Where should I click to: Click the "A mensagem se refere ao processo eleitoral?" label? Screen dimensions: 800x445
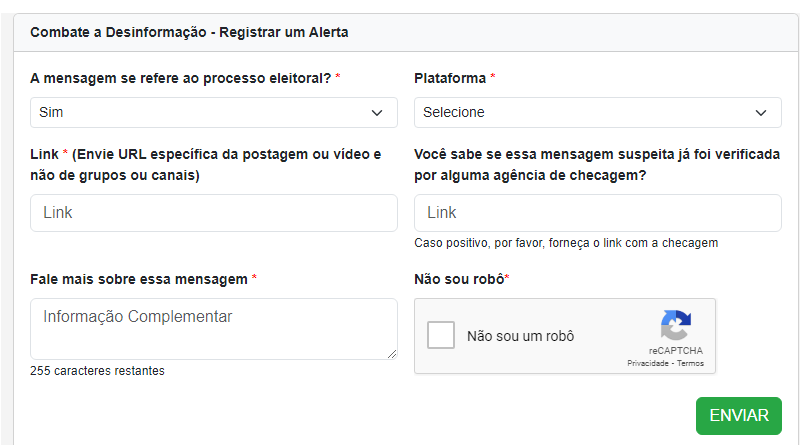pos(181,78)
